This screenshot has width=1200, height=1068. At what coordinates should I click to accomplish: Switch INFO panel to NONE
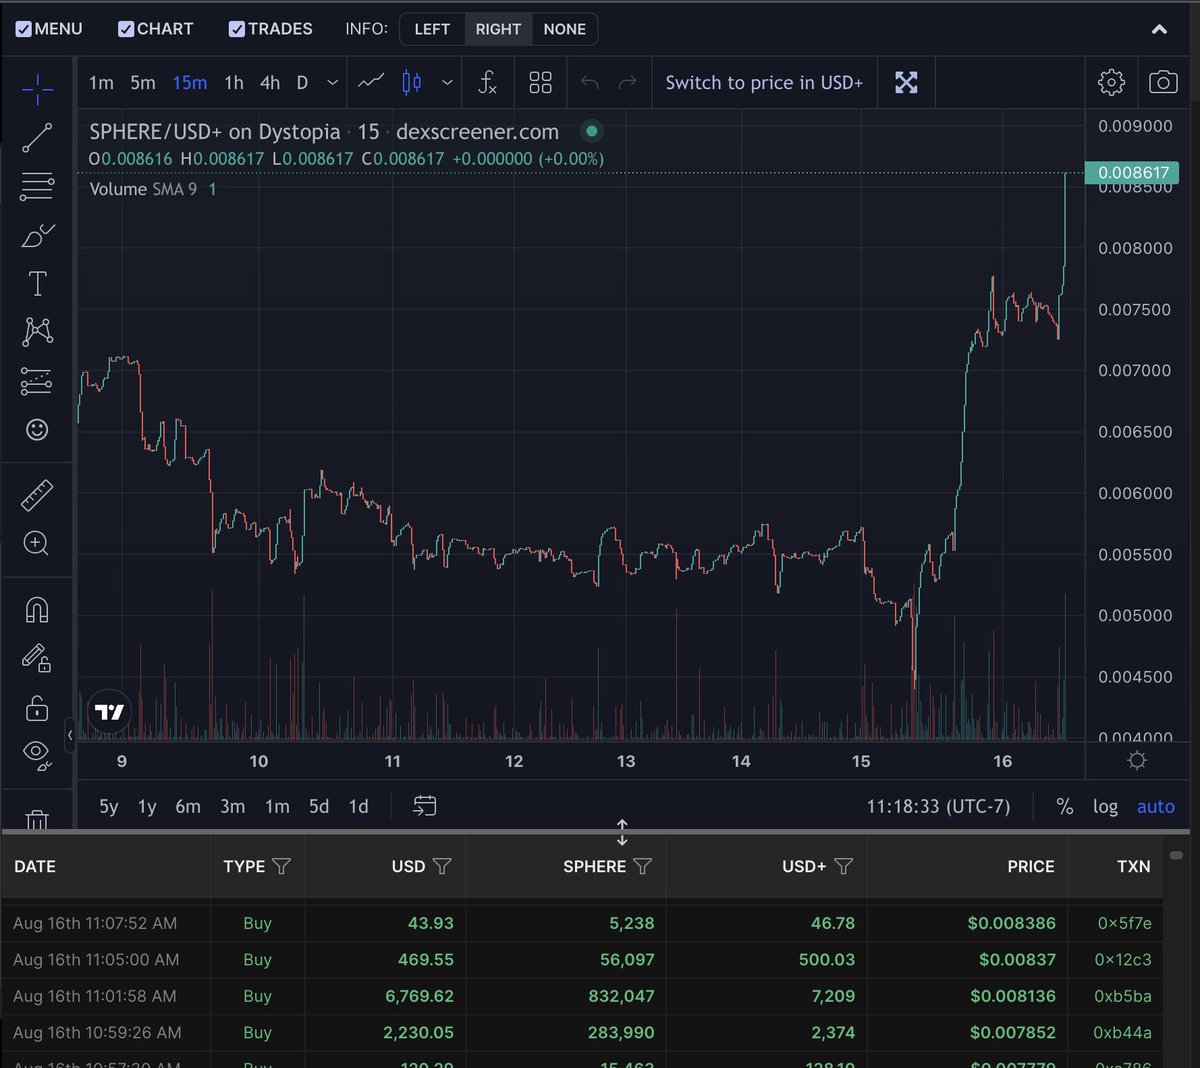[564, 29]
